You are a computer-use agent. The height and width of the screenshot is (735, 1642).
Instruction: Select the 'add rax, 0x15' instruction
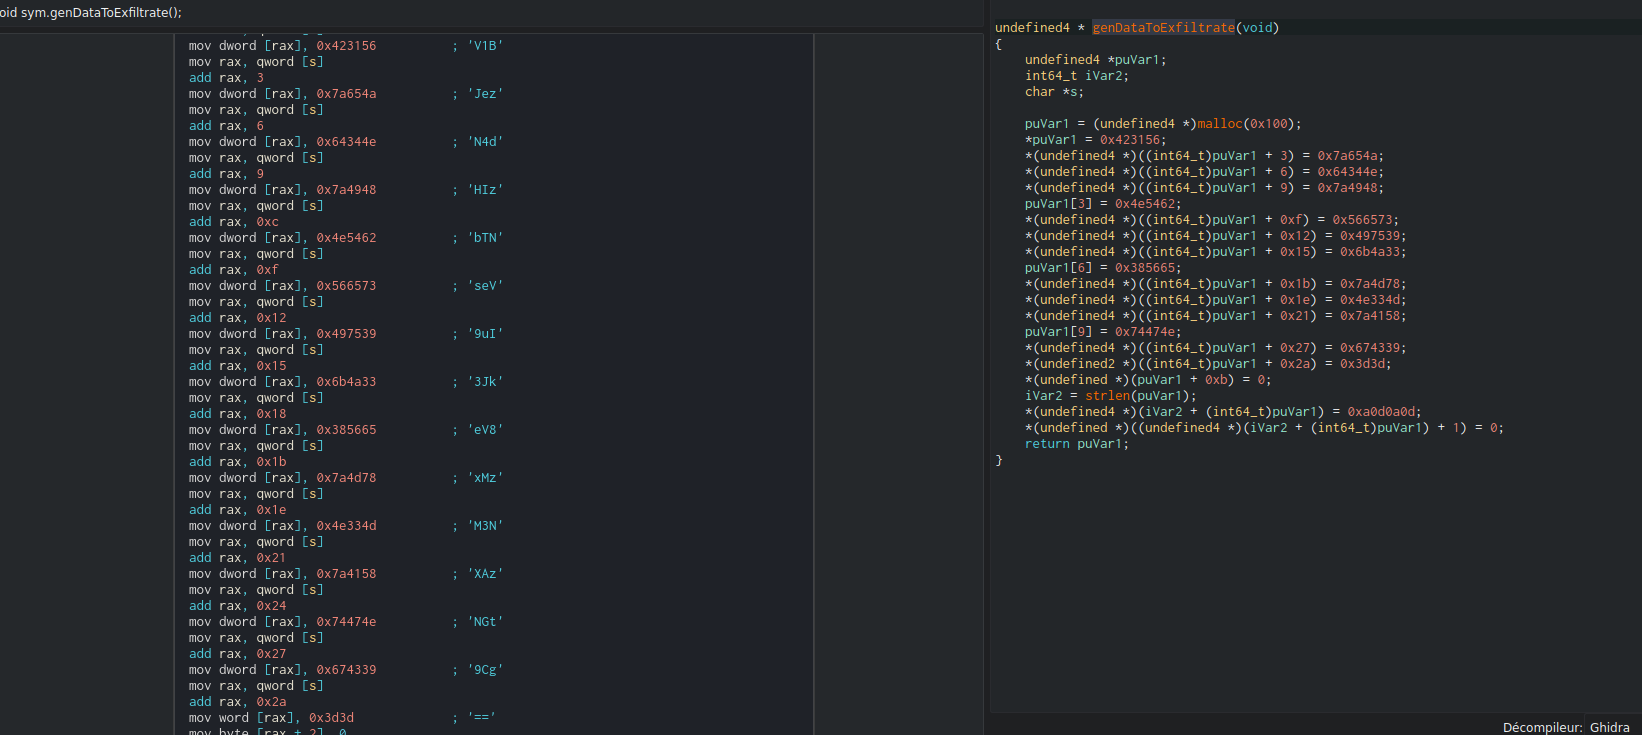coord(237,366)
